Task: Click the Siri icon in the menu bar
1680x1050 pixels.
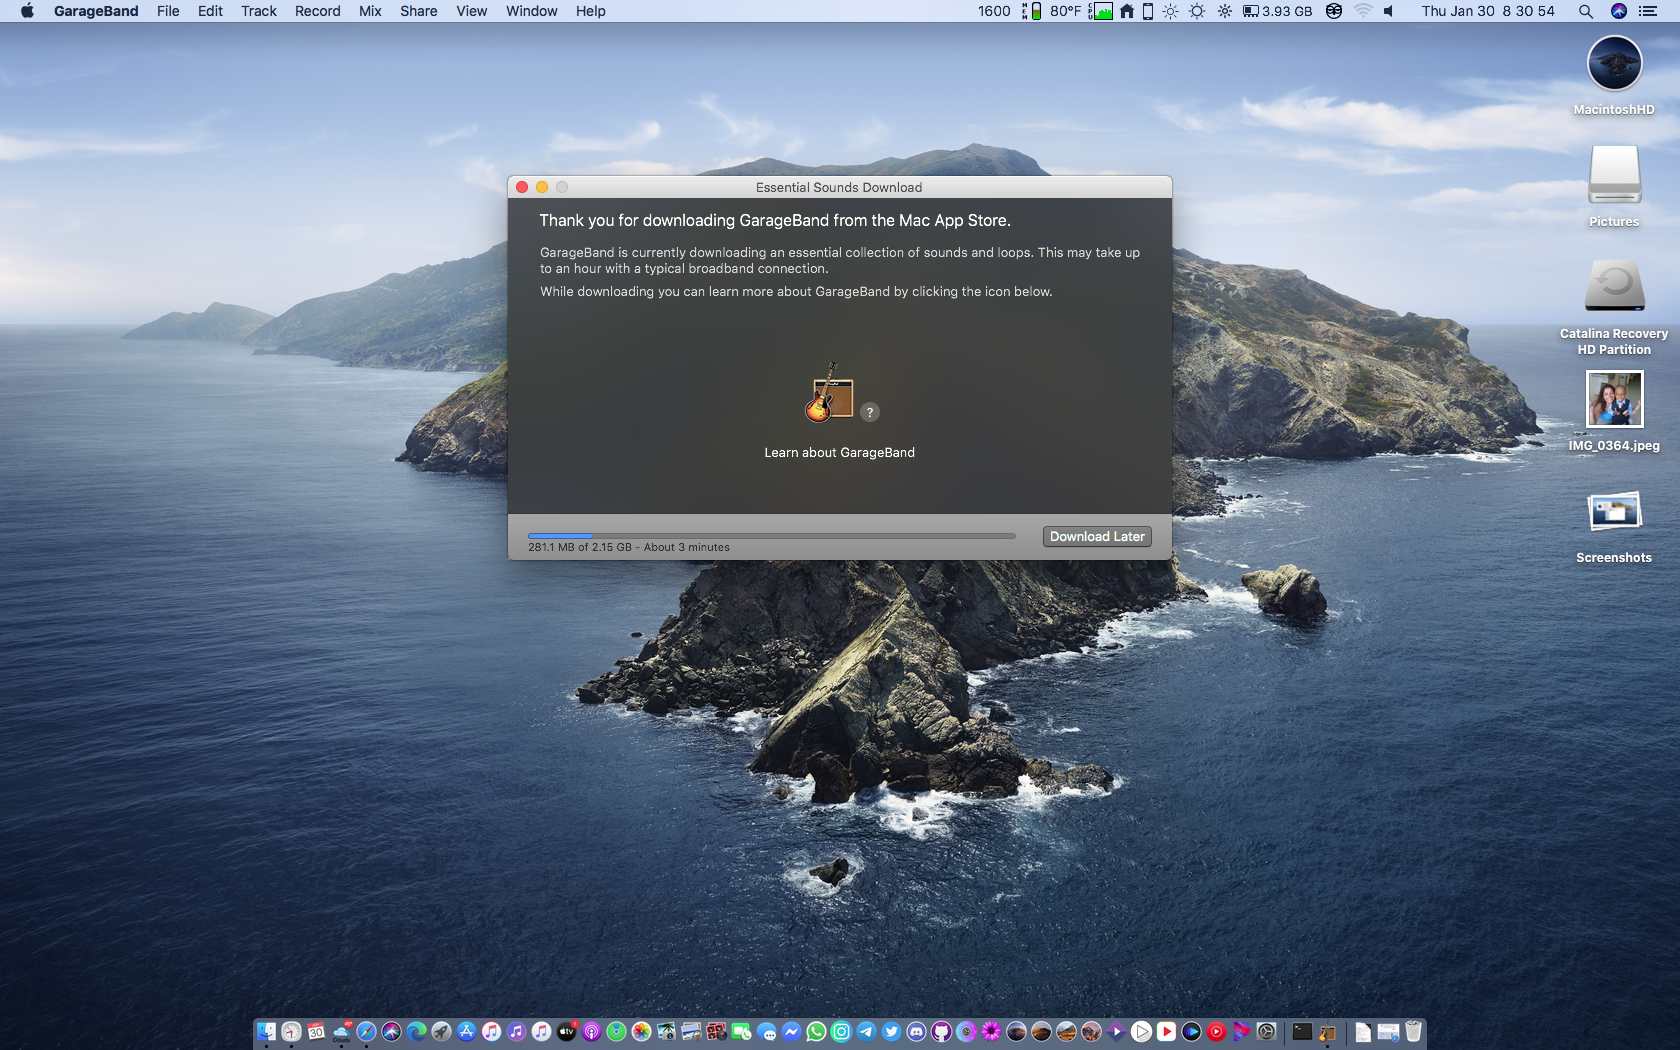Action: [x=1619, y=11]
